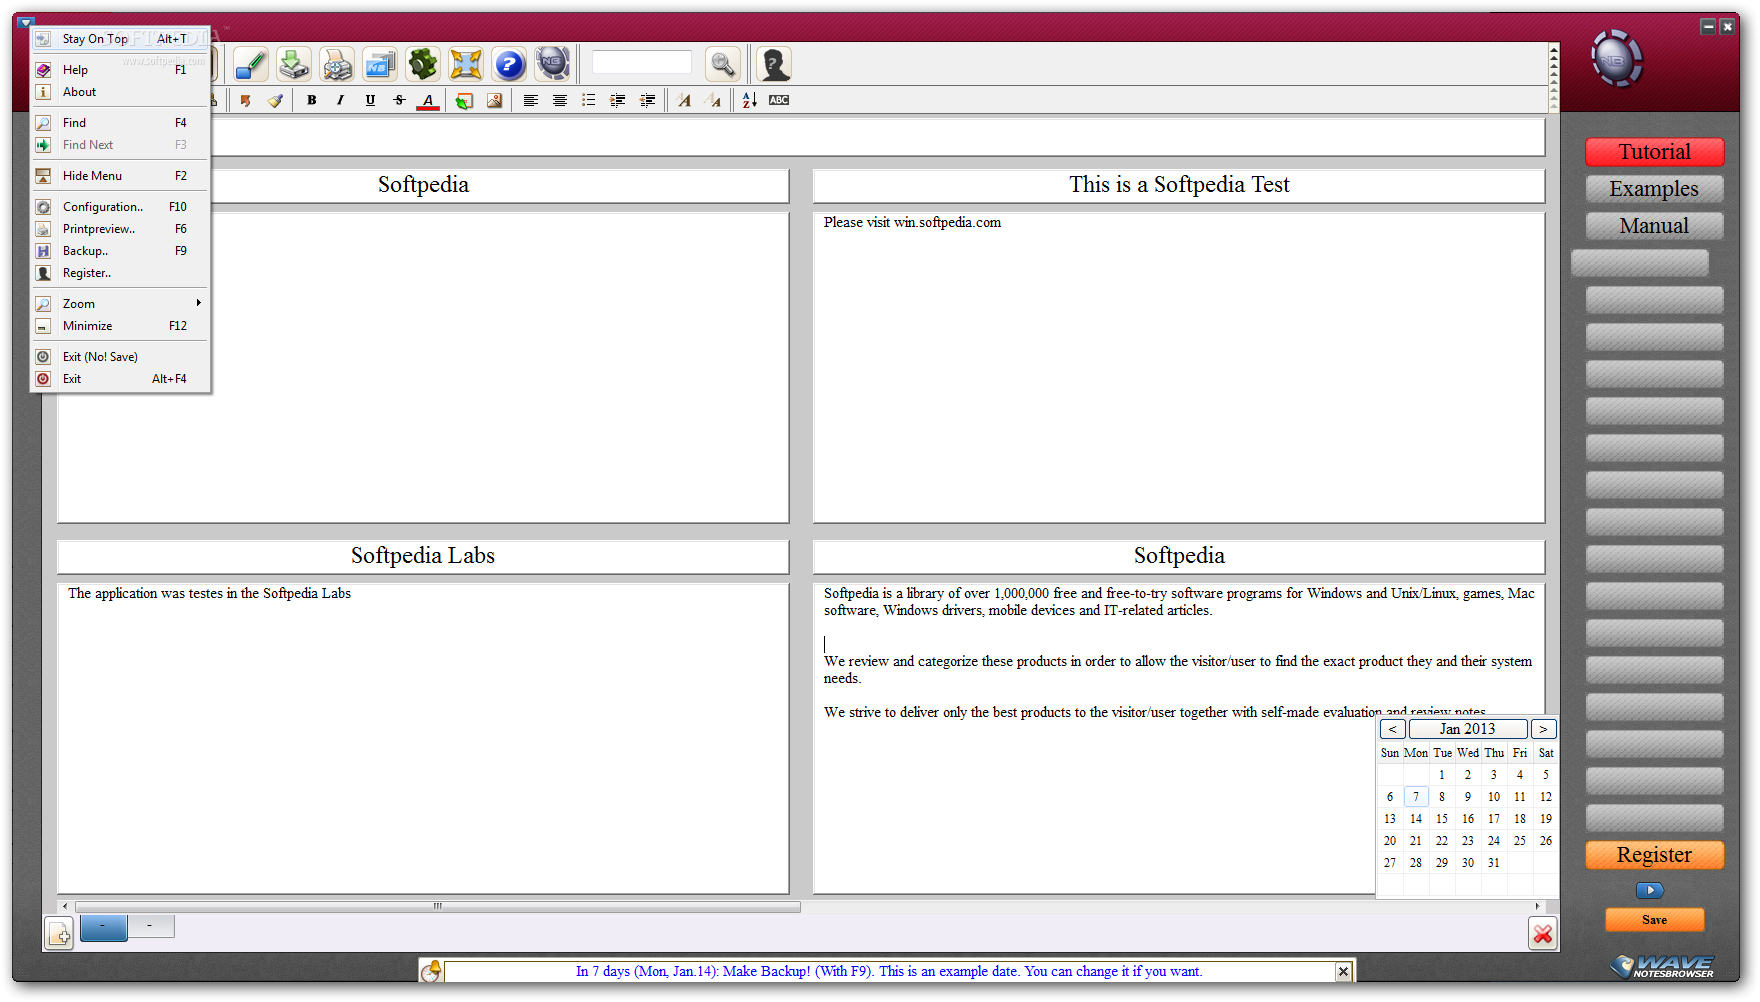Click the toolbar search input field
Image resolution: width=1760 pixels, height=1002 pixels.
642,63
